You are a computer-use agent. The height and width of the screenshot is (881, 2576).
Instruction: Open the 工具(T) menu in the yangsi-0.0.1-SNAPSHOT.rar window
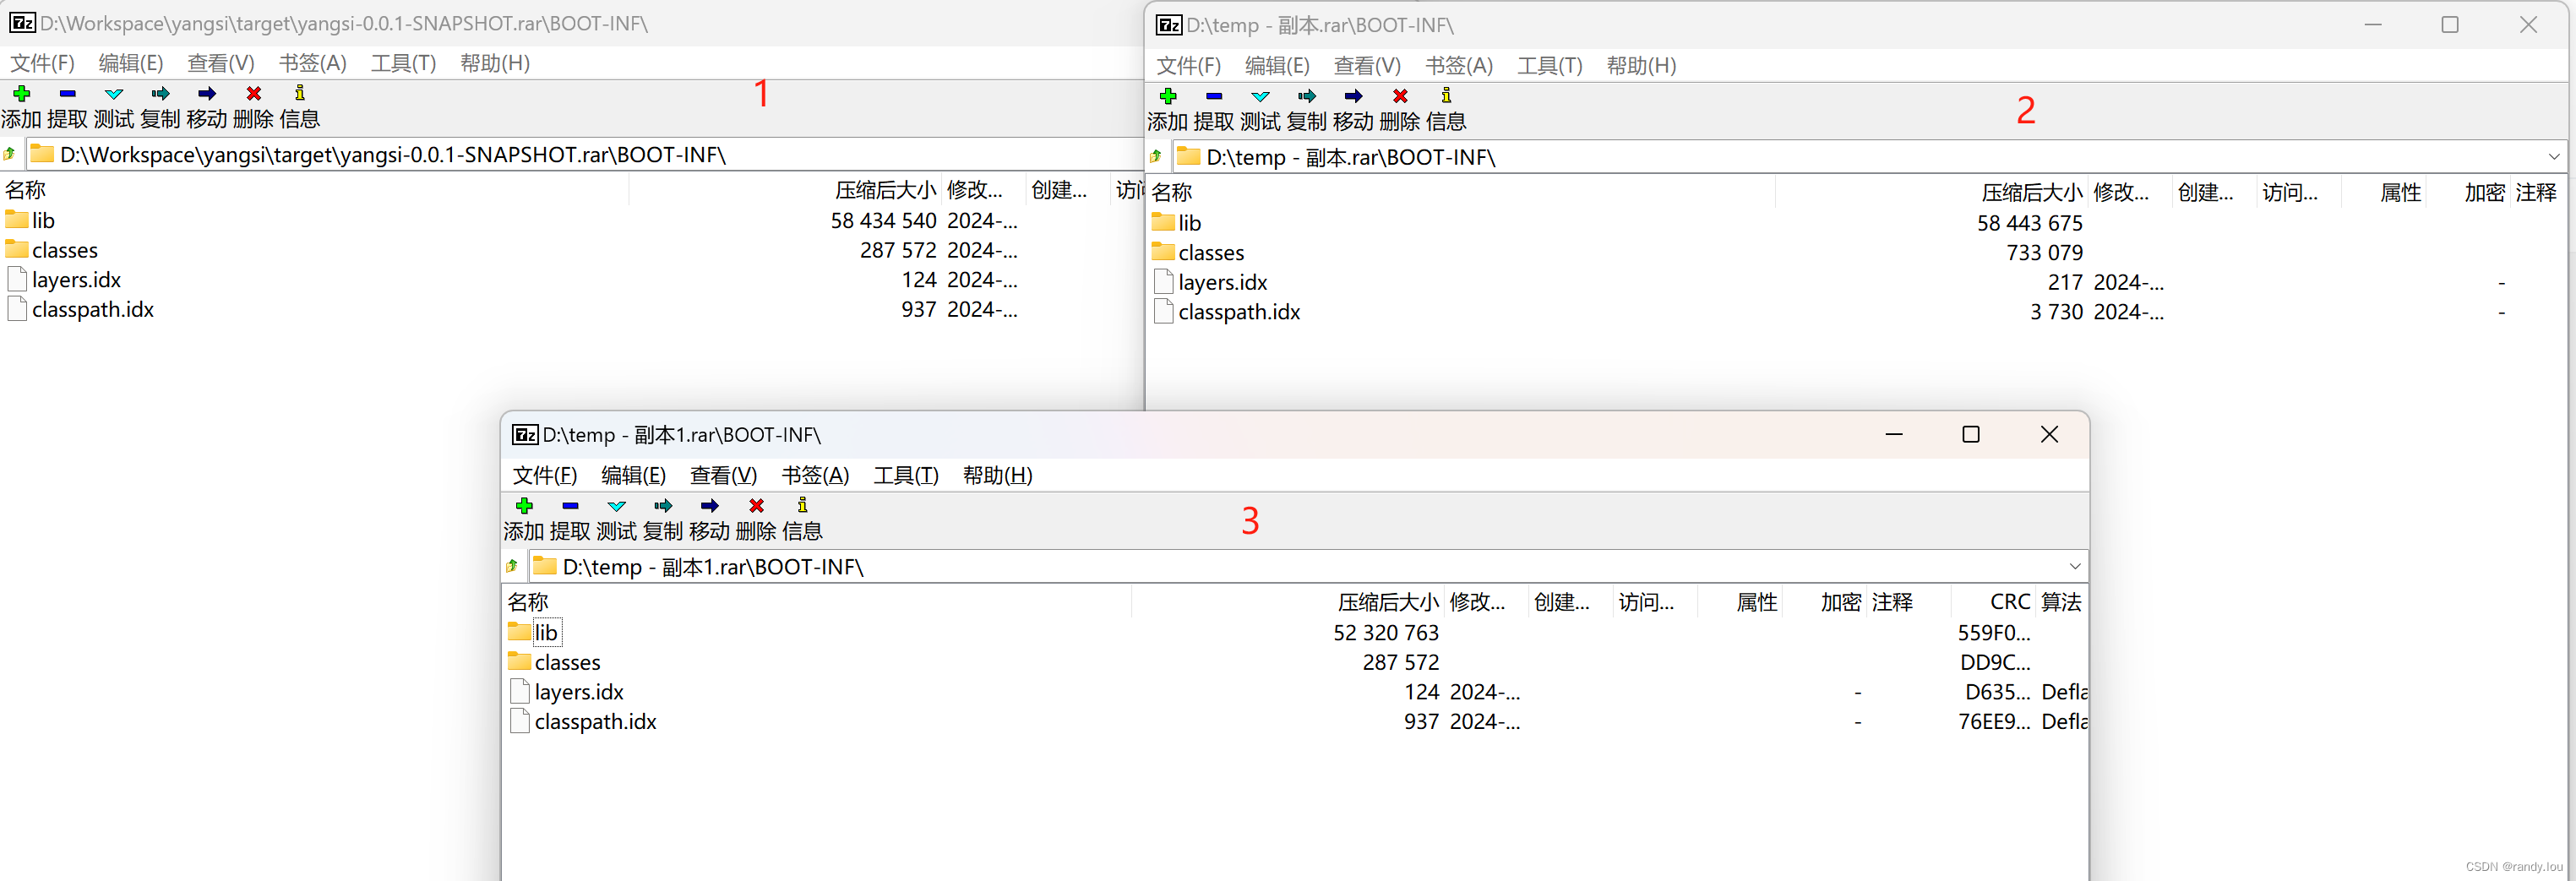[x=403, y=64]
